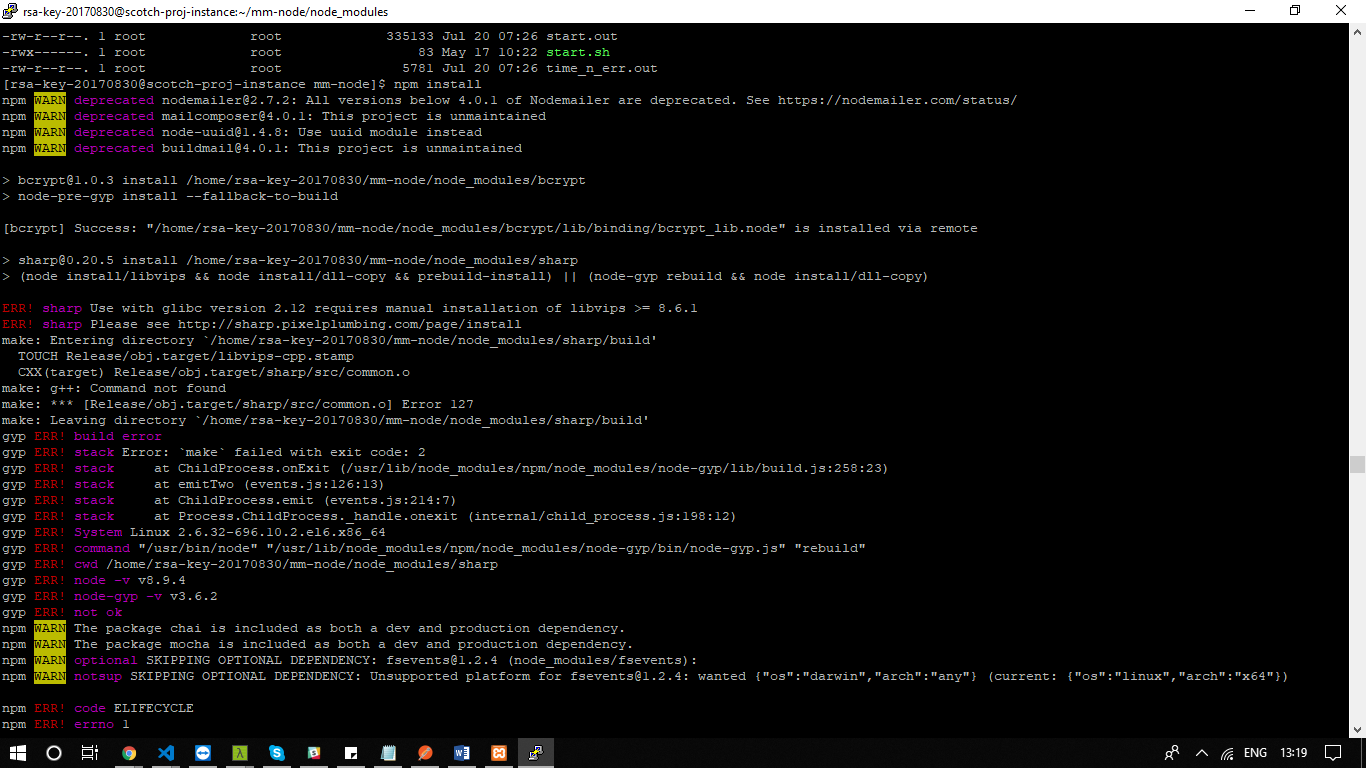Show hidden system tray icons
This screenshot has height=768, width=1366.
1200,753
